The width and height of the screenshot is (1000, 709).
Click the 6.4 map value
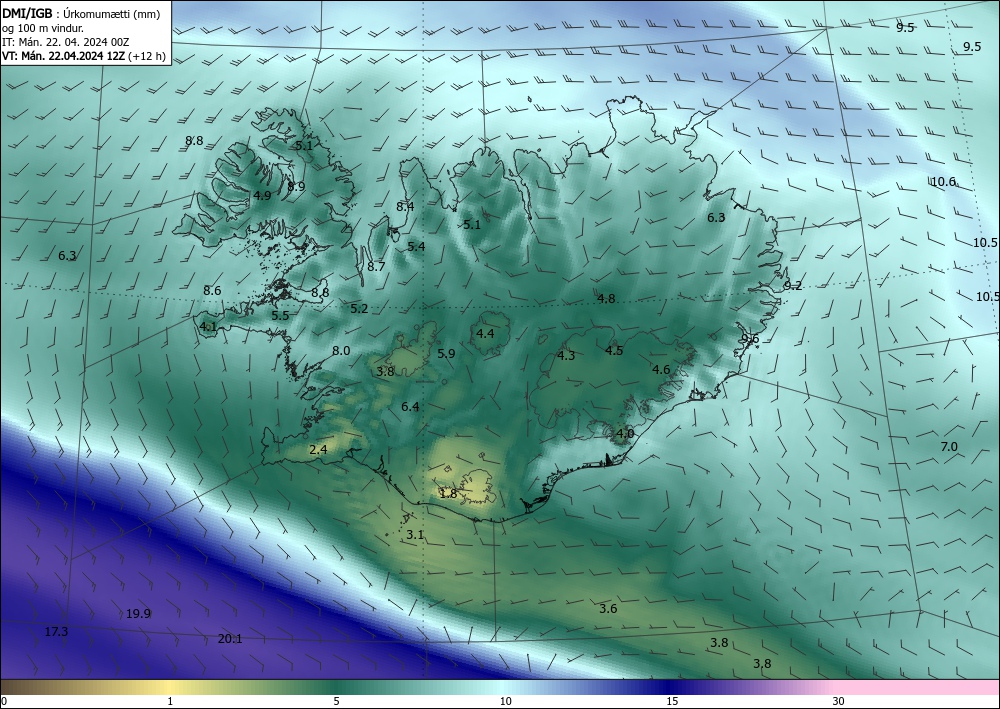tap(410, 407)
